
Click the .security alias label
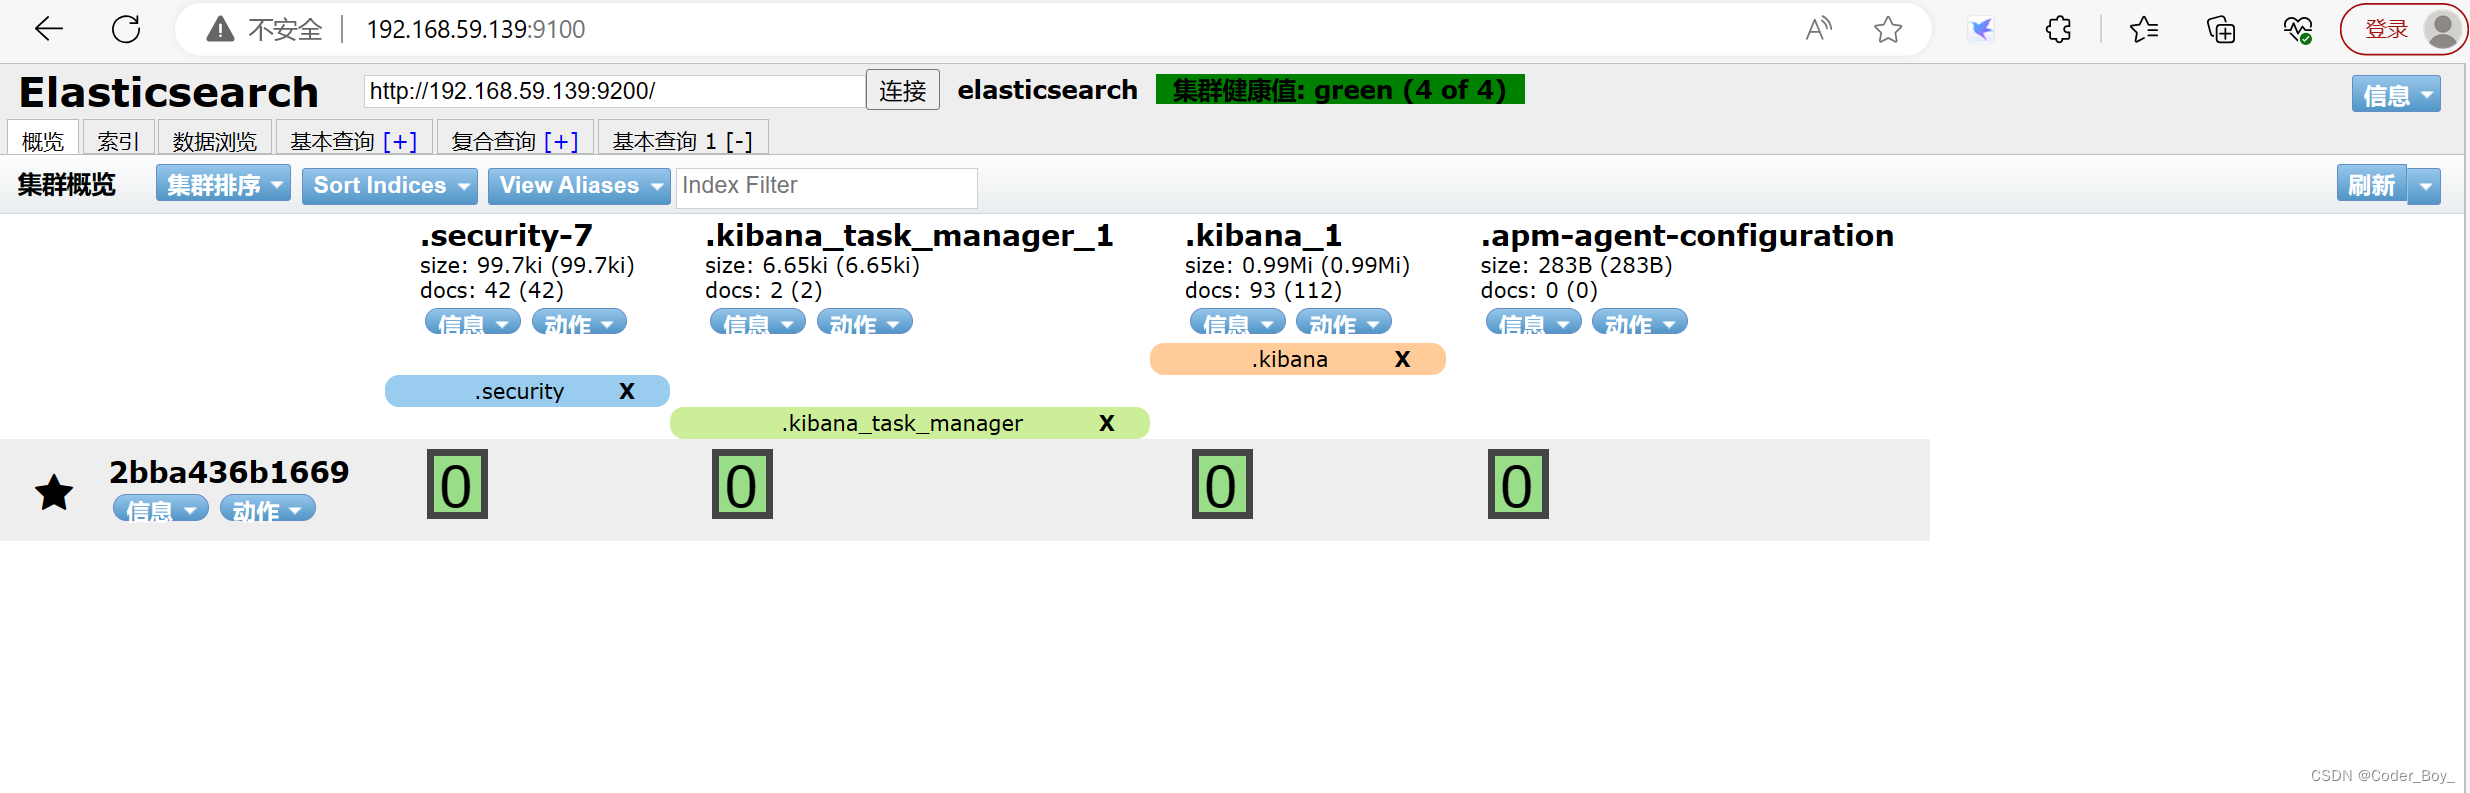[x=519, y=391]
